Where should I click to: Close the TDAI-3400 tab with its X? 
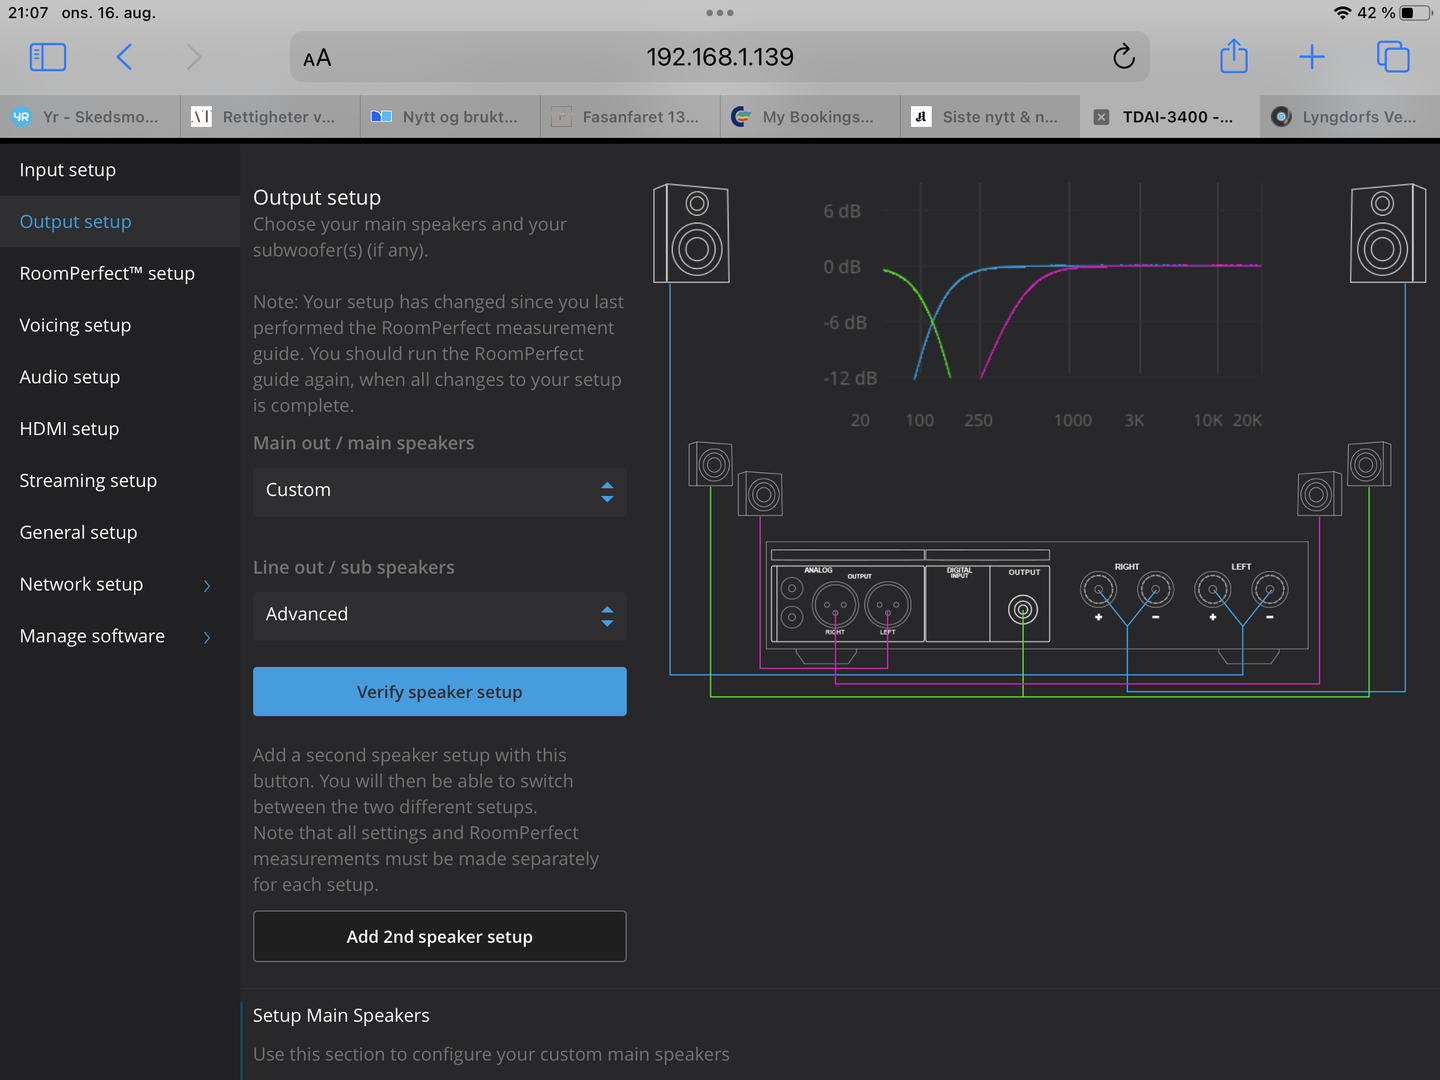(x=1101, y=117)
